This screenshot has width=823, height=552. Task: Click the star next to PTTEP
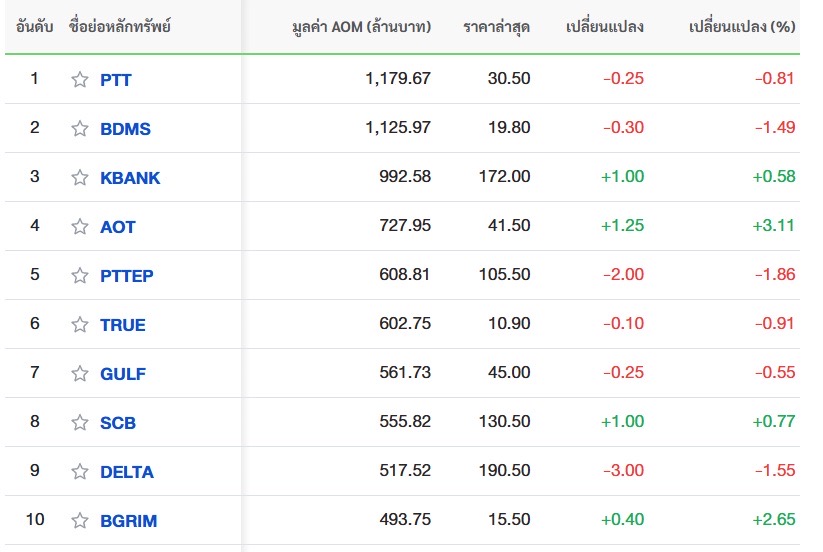click(80, 275)
